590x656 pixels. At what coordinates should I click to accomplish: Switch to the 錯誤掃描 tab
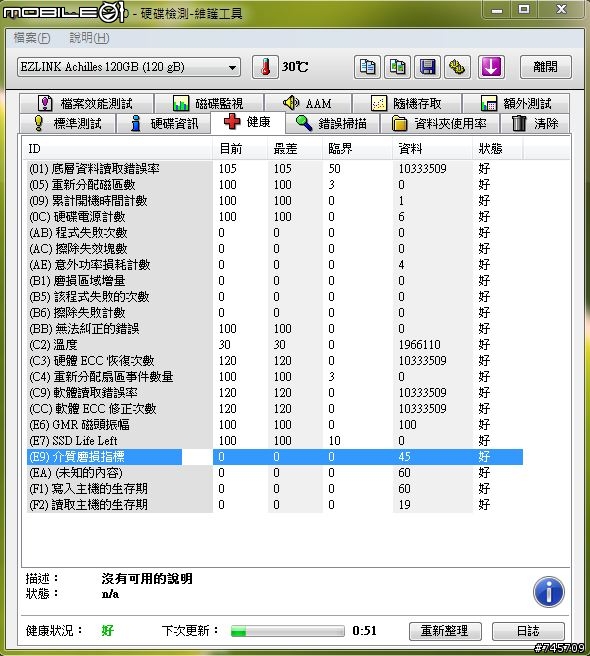[332, 123]
